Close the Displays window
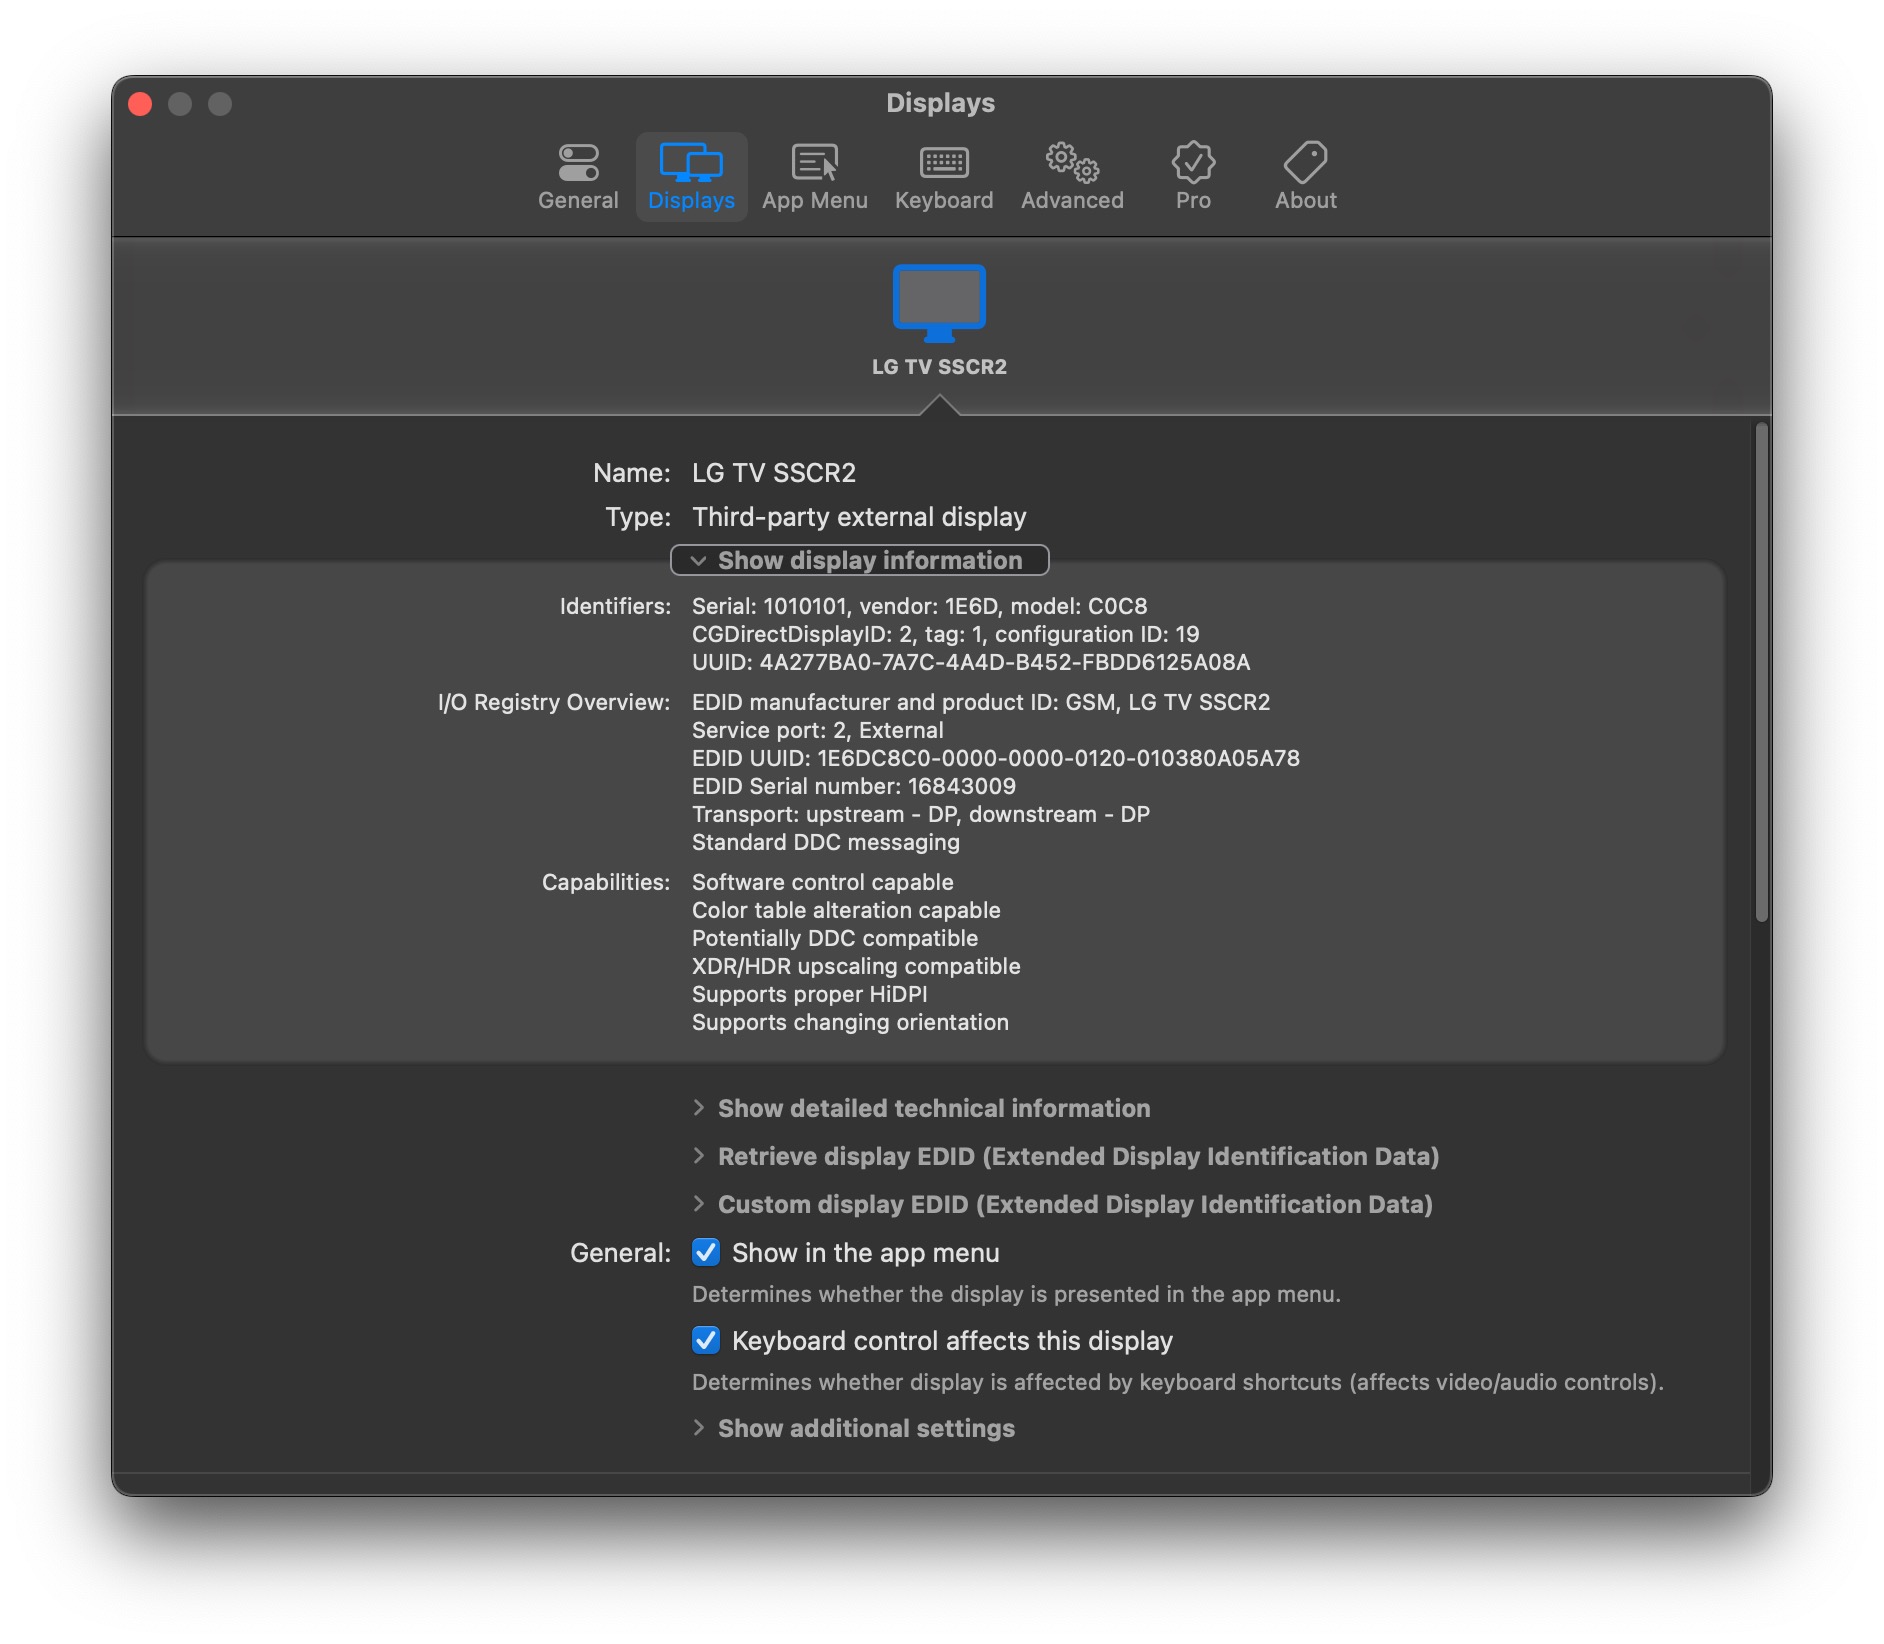This screenshot has height=1644, width=1884. pyautogui.click(x=140, y=104)
